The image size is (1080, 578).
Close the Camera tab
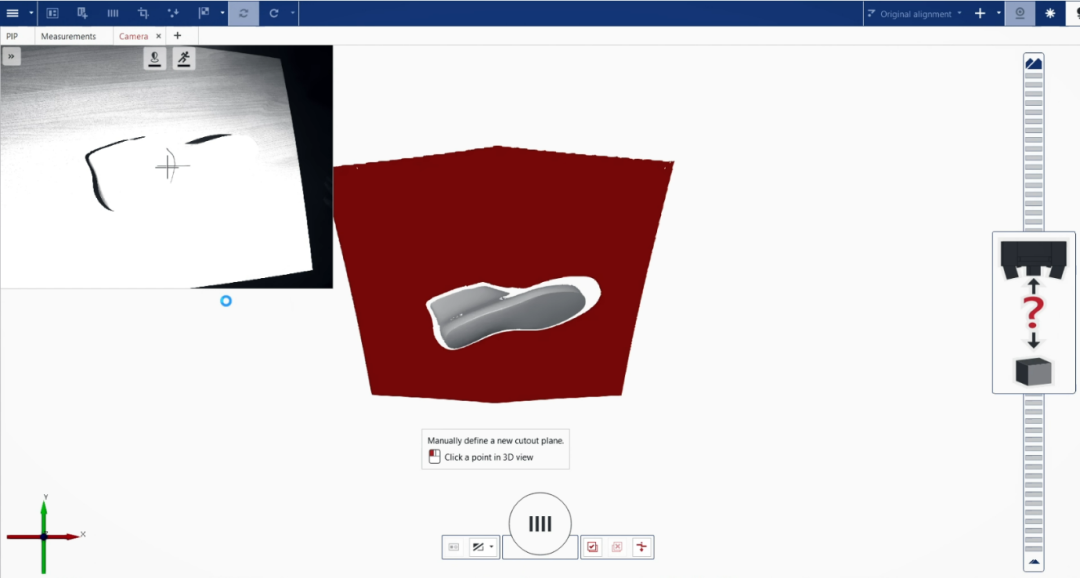point(158,36)
